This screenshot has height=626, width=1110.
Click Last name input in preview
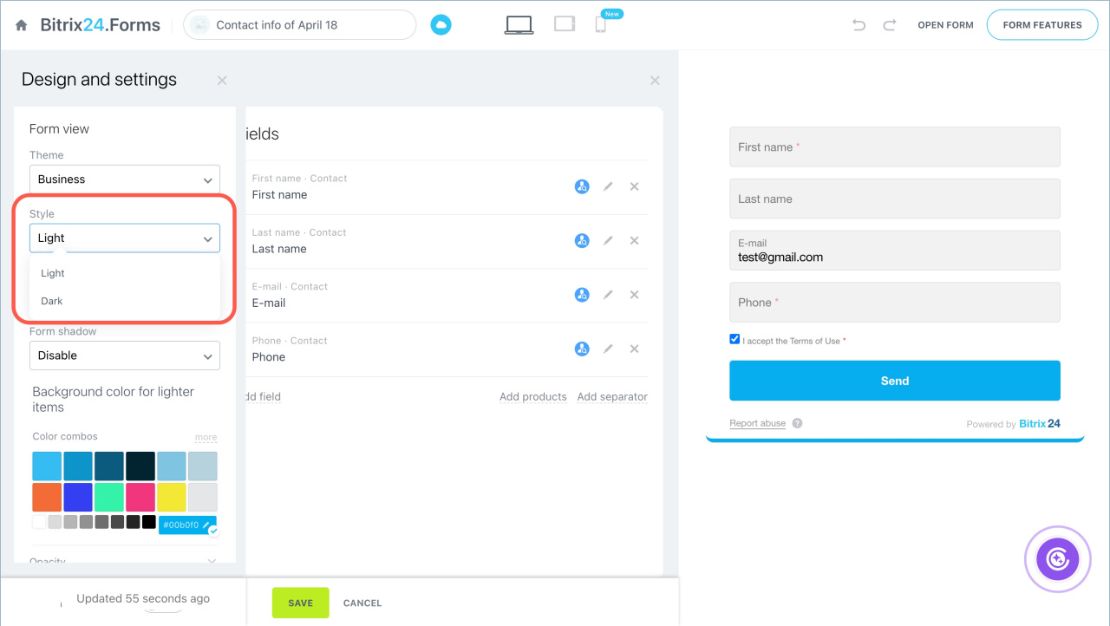pos(895,198)
